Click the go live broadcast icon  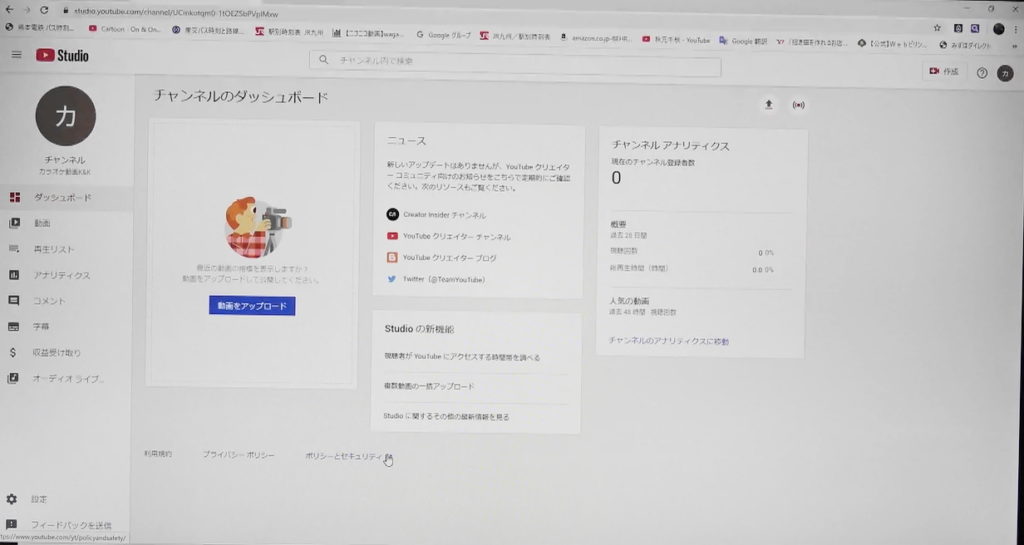[798, 104]
